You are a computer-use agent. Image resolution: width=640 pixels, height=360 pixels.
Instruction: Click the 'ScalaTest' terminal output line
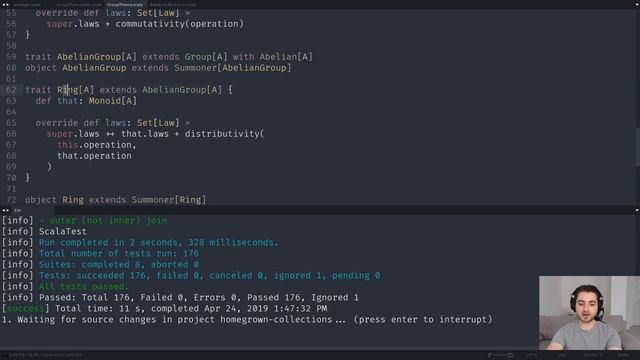pos(62,231)
